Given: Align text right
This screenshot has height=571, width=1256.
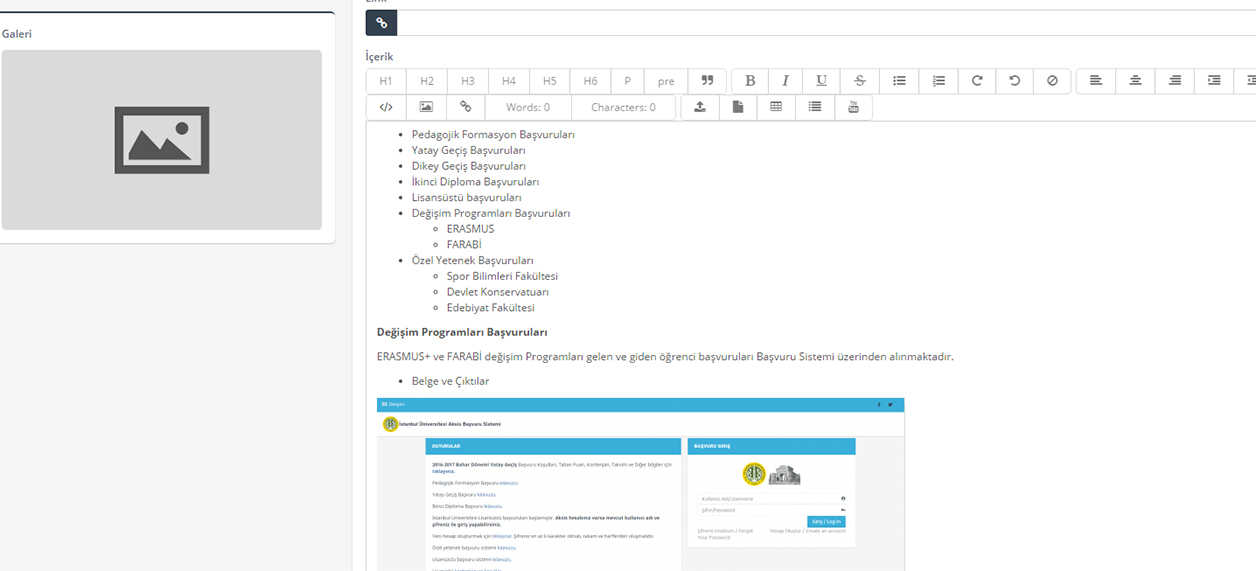Looking at the screenshot, I should point(1175,81).
